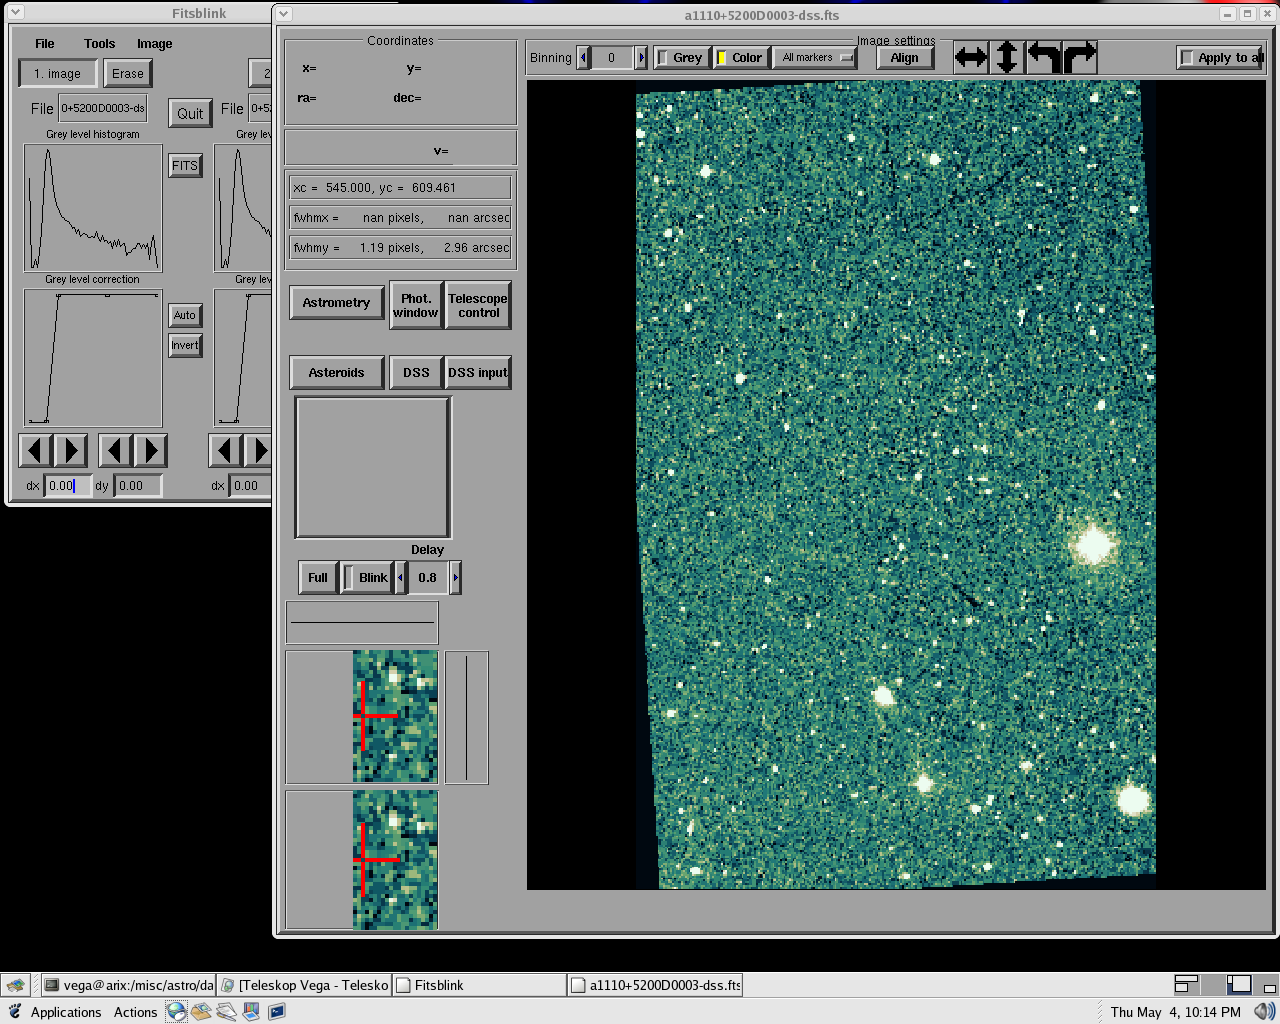1280x1024 pixels.
Task: Increase binning with right arrow
Action: pyautogui.click(x=641, y=58)
